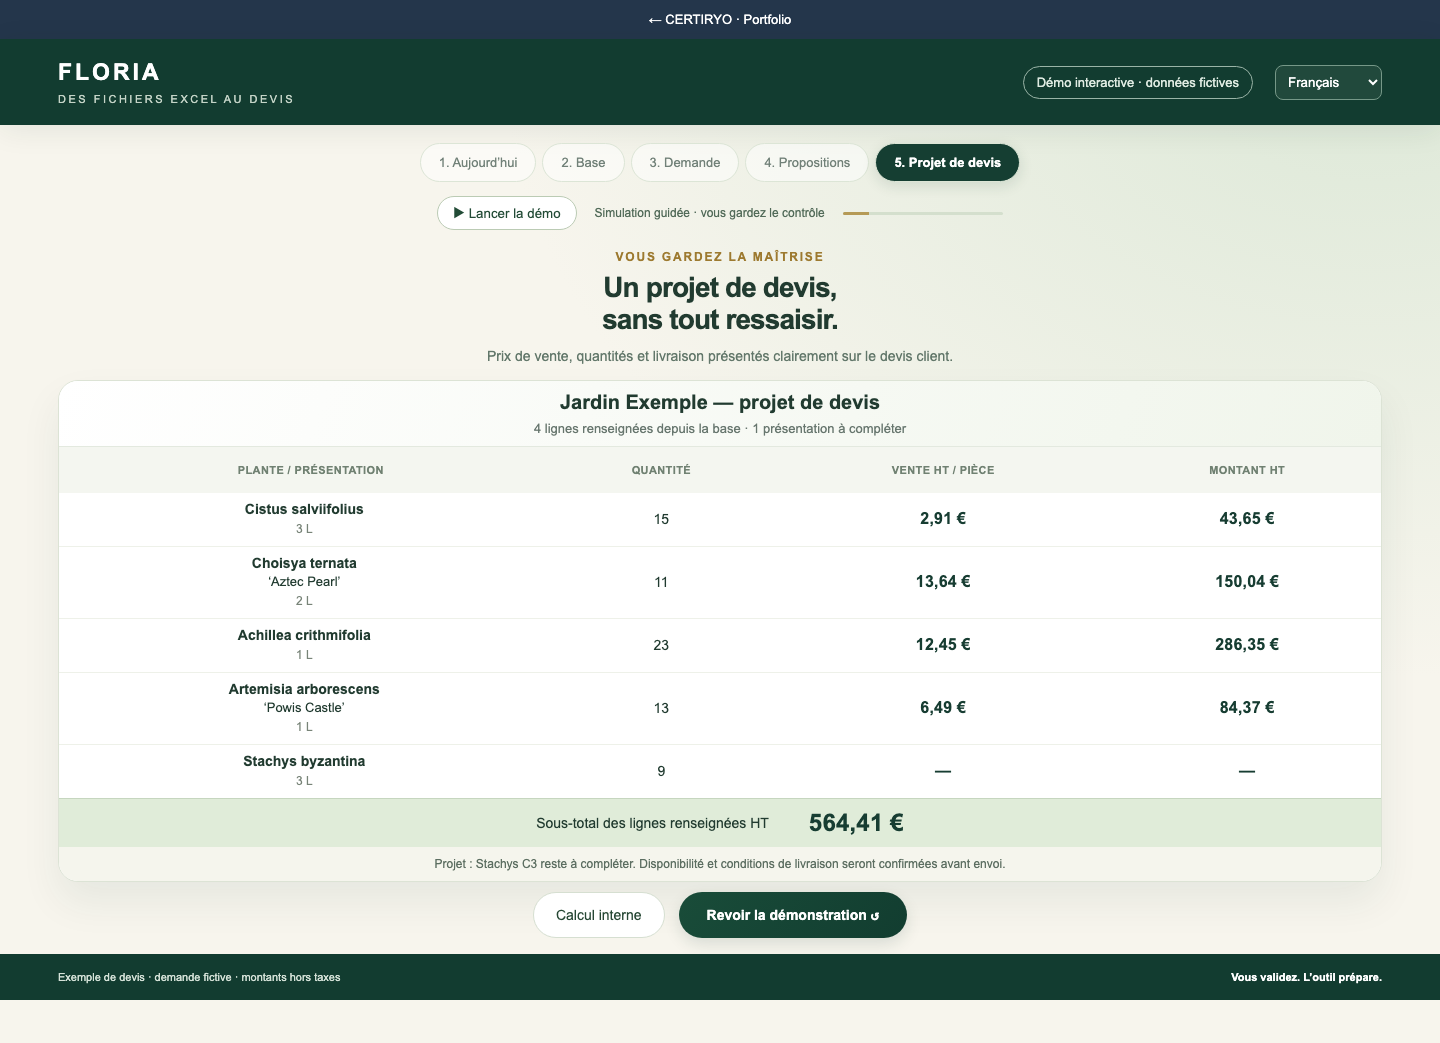Viewport: 1440px width, 1043px height.
Task: Open the Français language dropdown
Action: (x=1328, y=82)
